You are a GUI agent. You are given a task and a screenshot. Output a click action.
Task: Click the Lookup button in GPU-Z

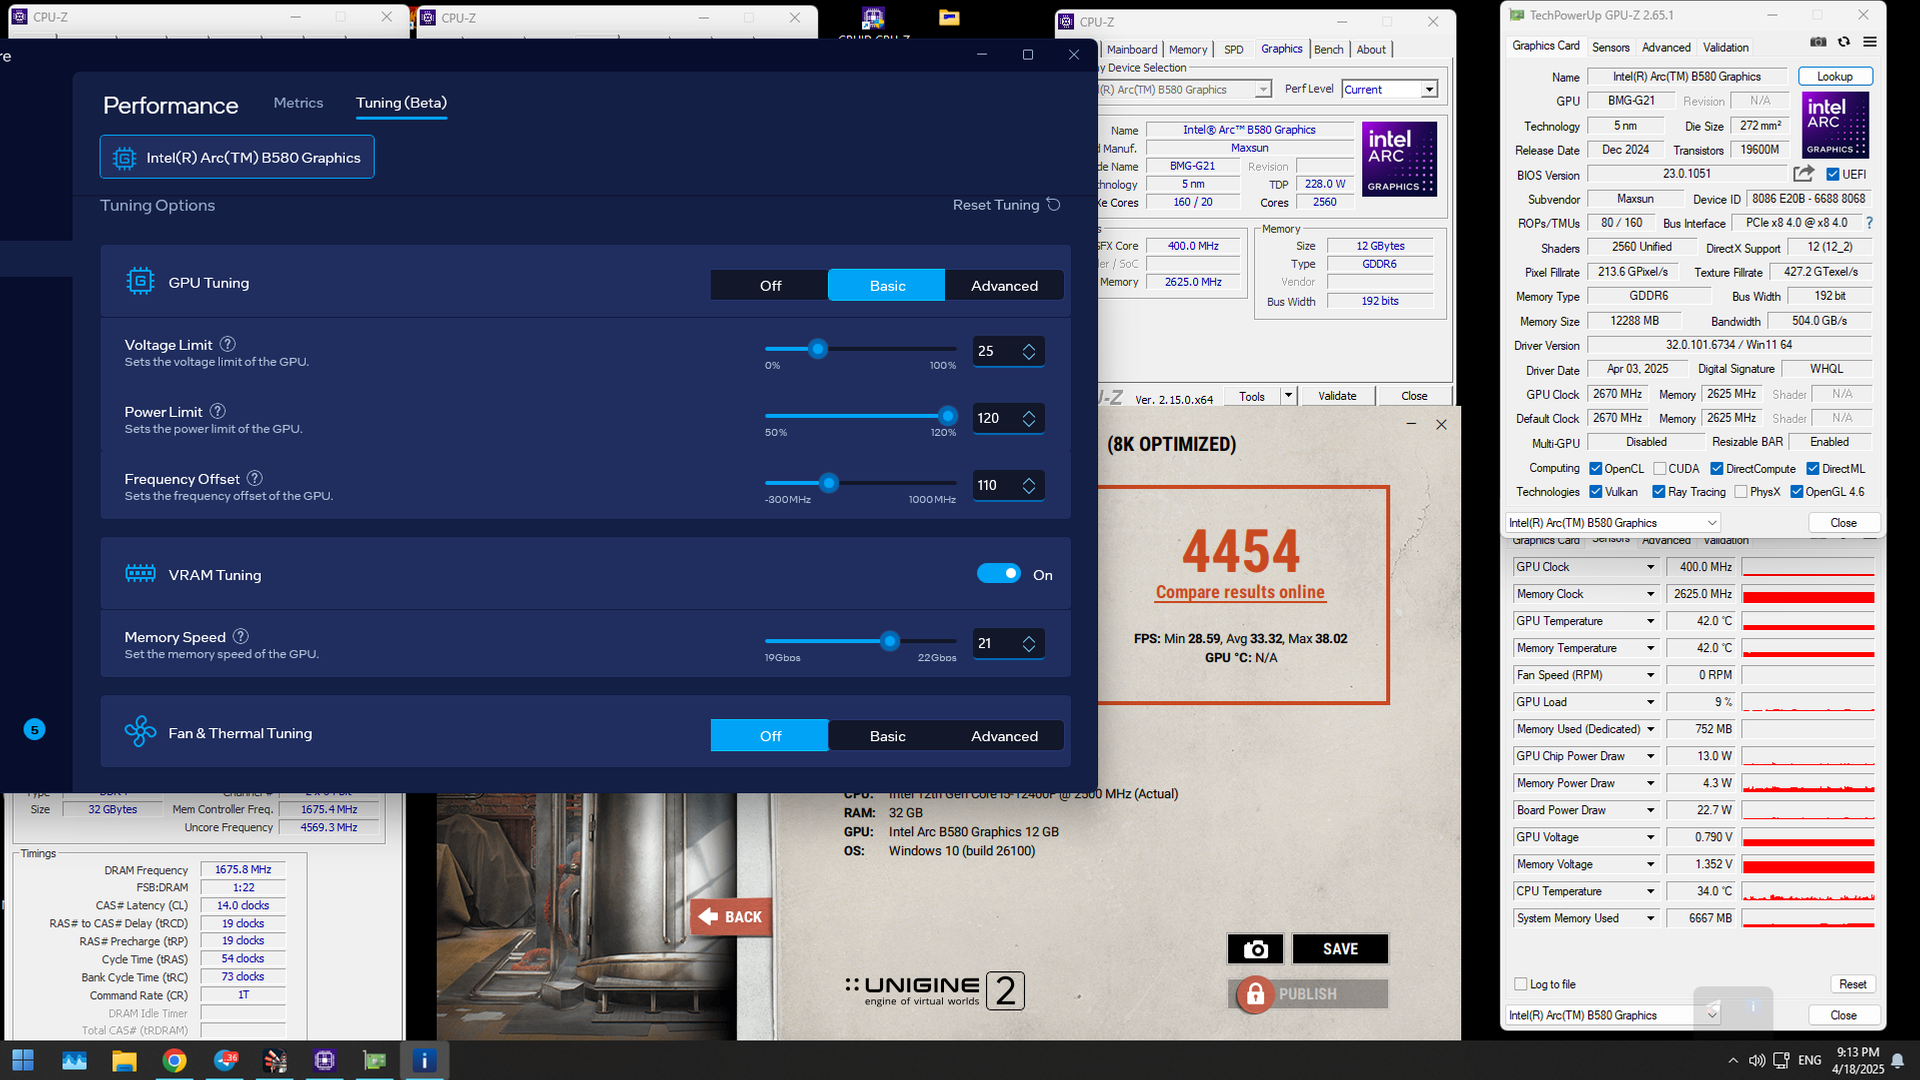pos(1835,76)
